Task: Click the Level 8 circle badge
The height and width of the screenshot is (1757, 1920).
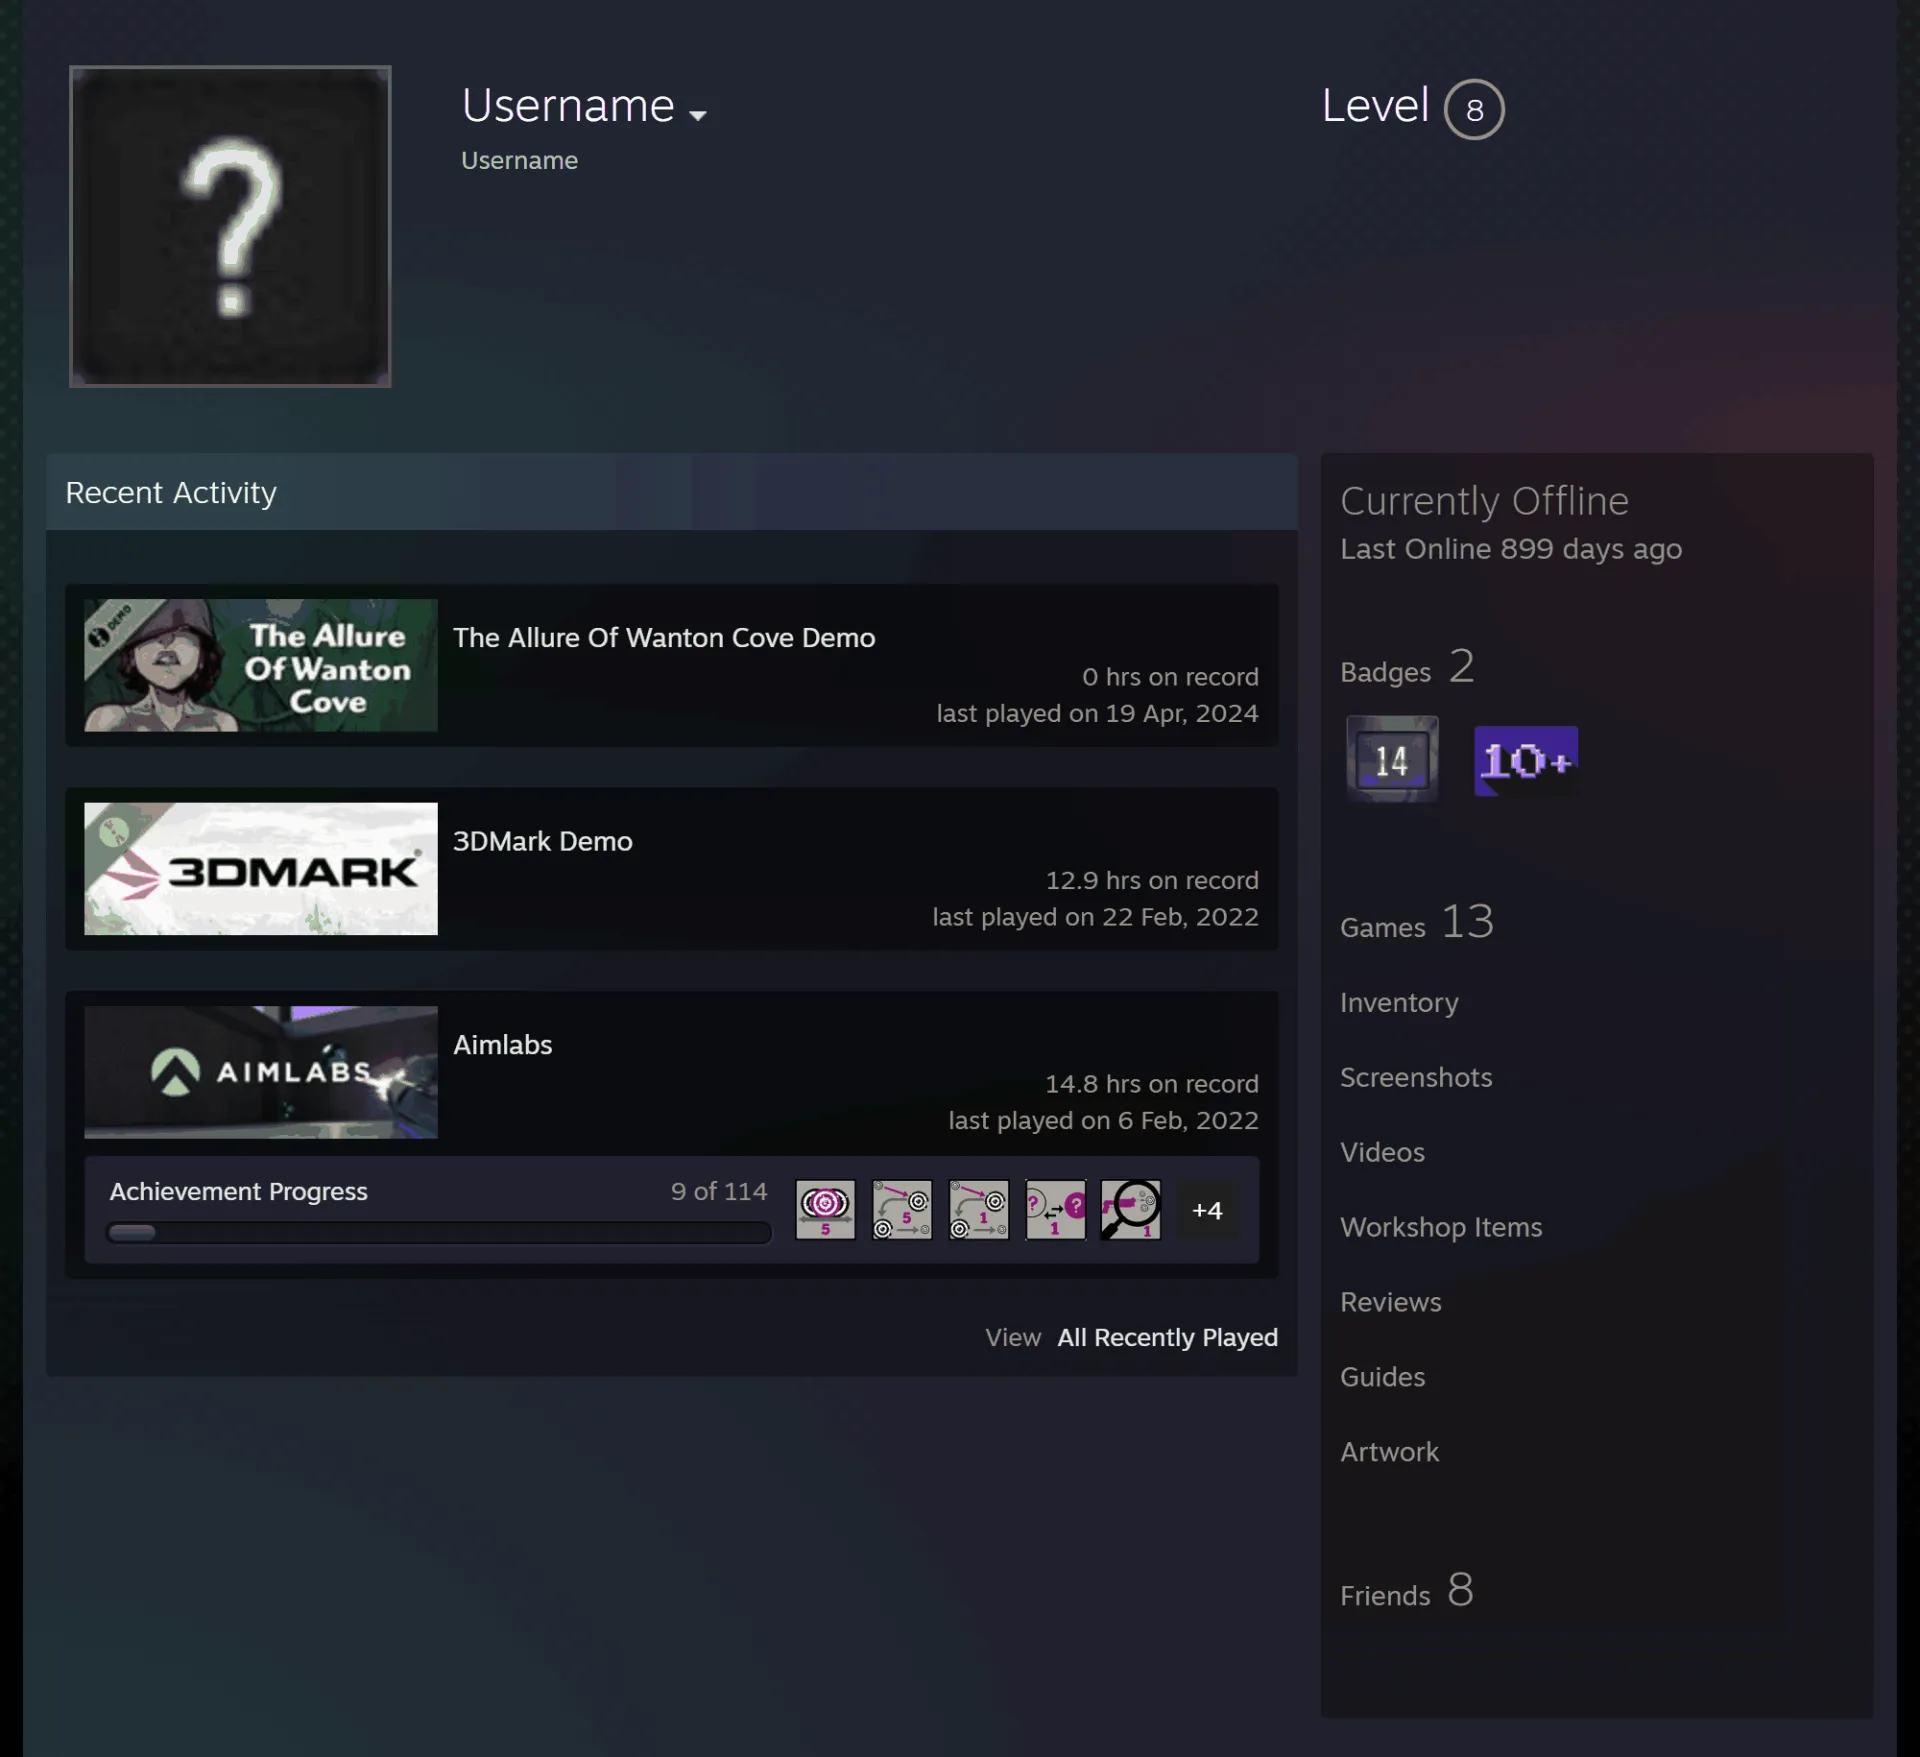Action: 1474,109
